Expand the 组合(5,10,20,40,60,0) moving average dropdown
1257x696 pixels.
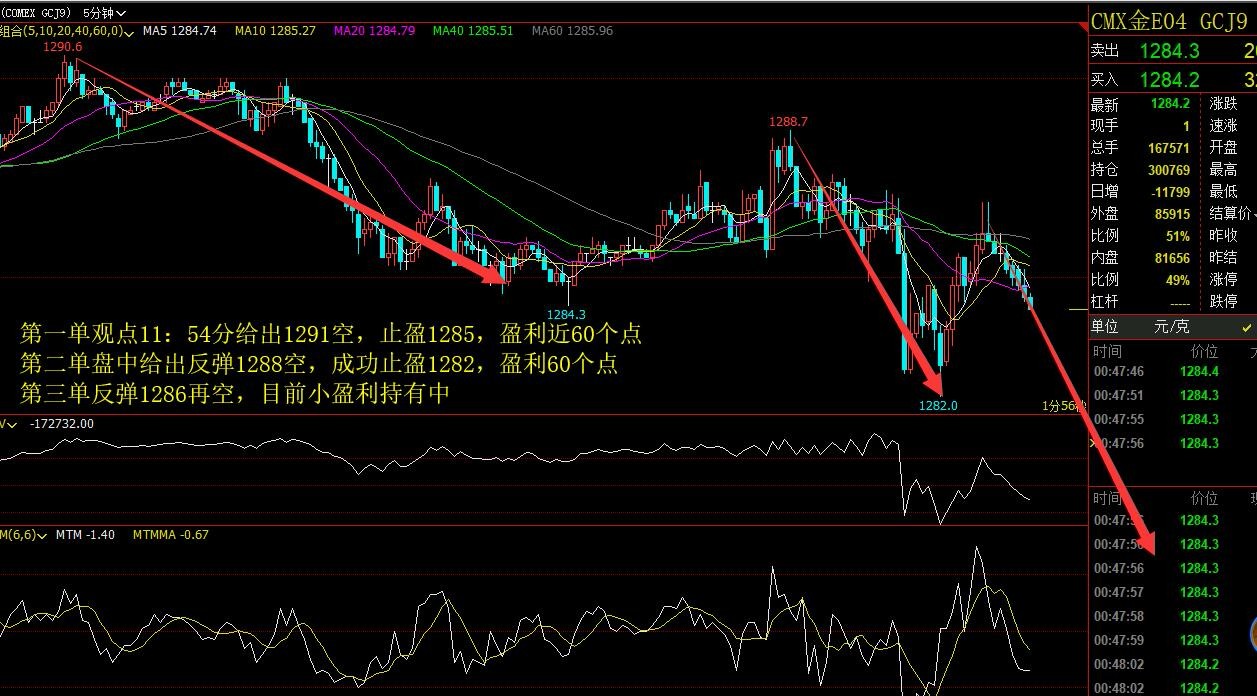(x=130, y=31)
